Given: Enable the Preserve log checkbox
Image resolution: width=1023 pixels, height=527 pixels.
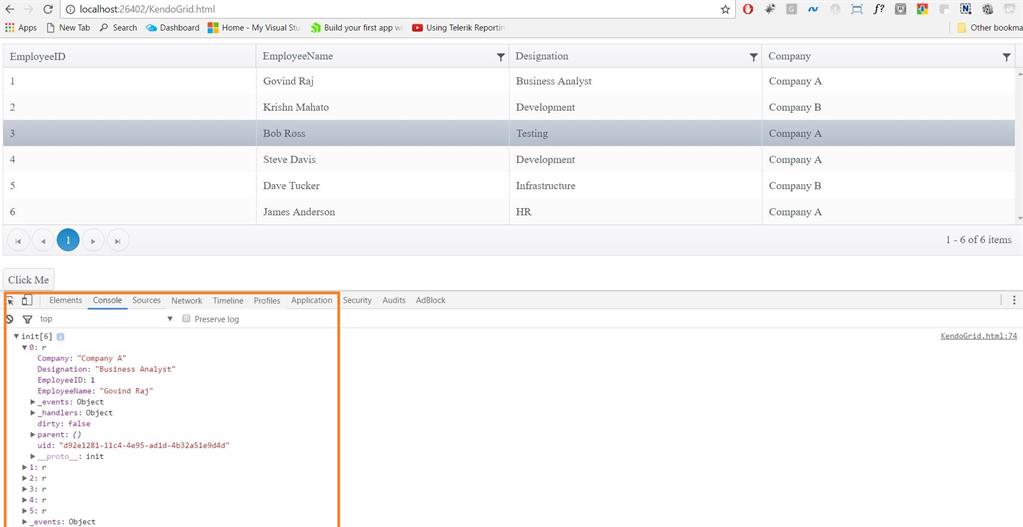Looking at the screenshot, I should click(186, 319).
